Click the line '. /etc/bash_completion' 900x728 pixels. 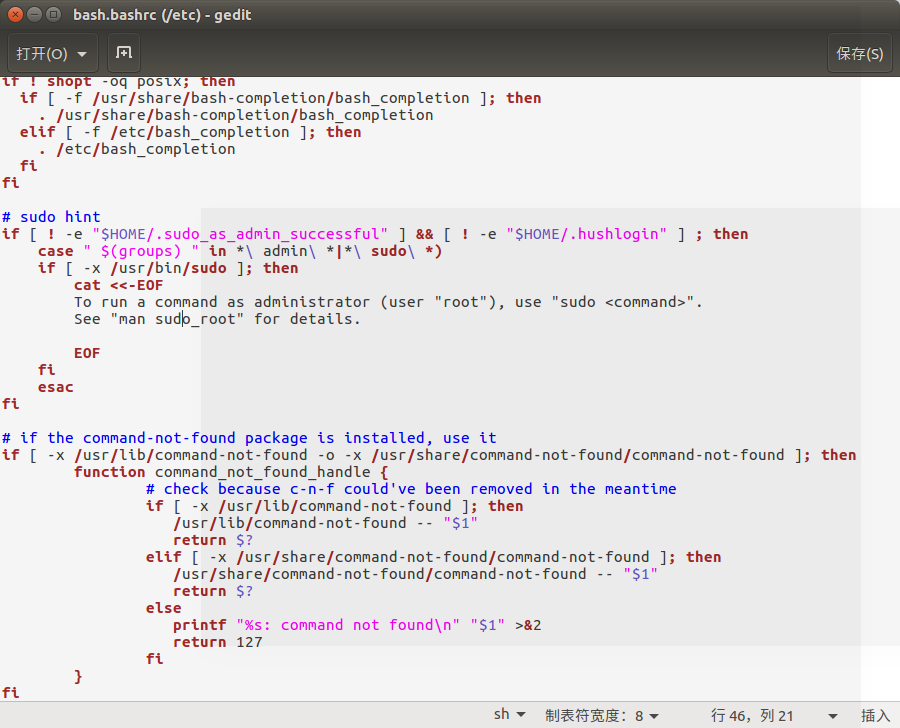[137, 149]
